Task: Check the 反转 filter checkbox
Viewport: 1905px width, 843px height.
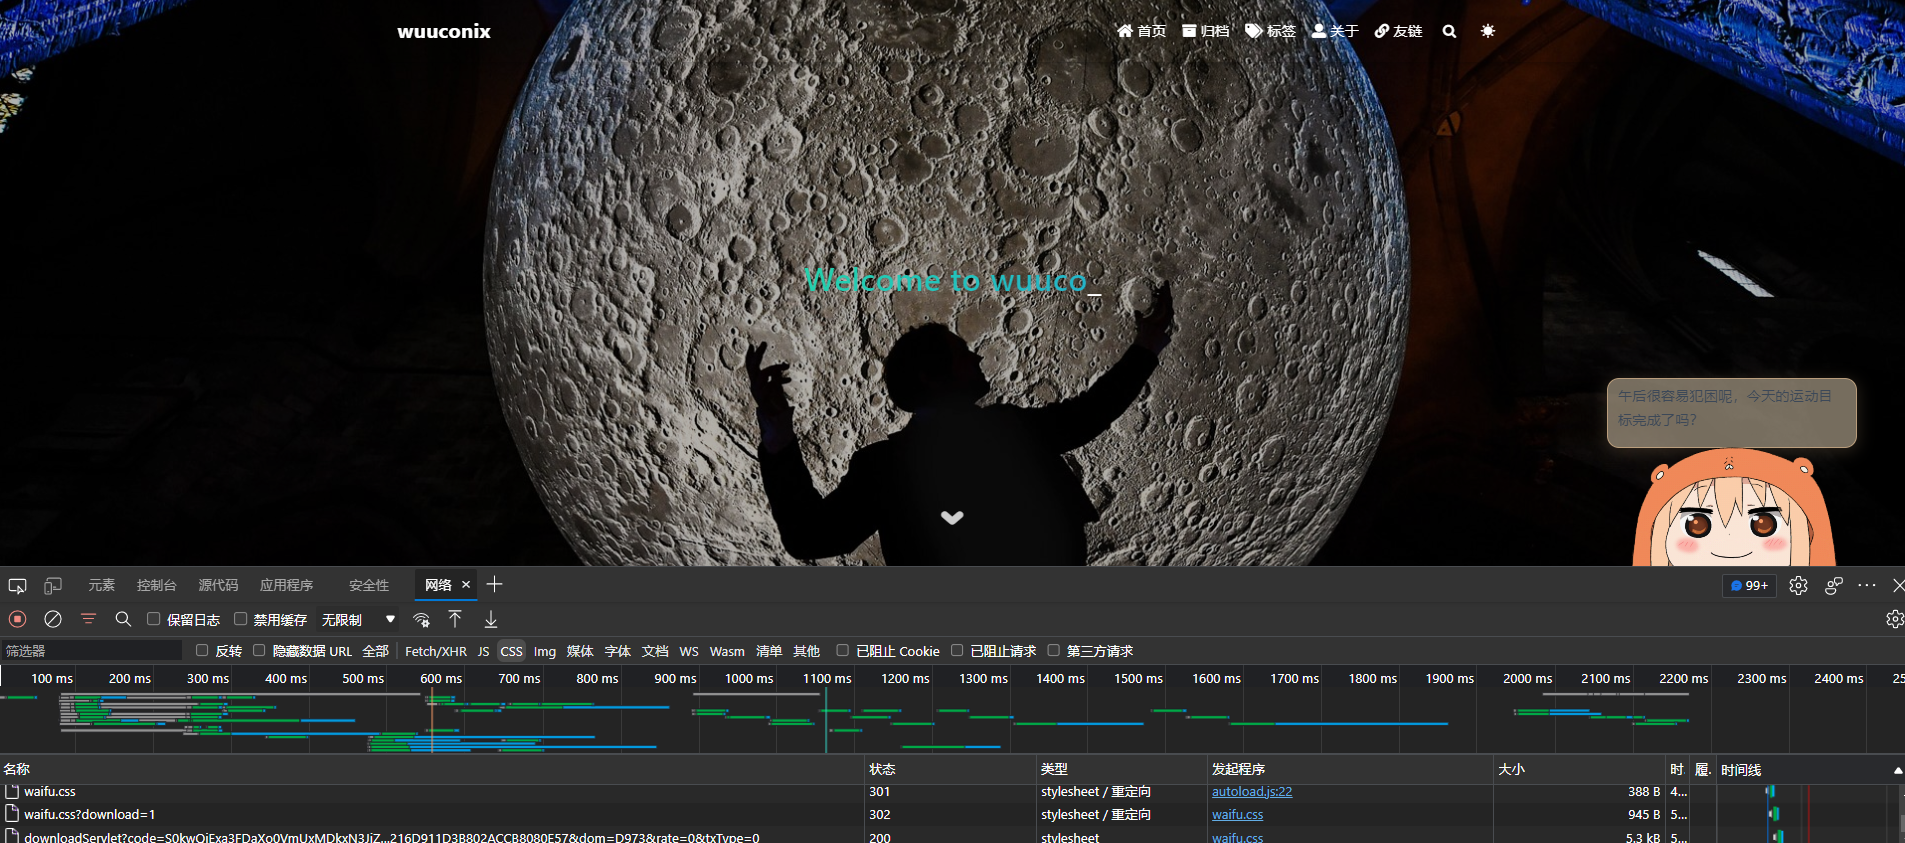Action: [x=202, y=650]
